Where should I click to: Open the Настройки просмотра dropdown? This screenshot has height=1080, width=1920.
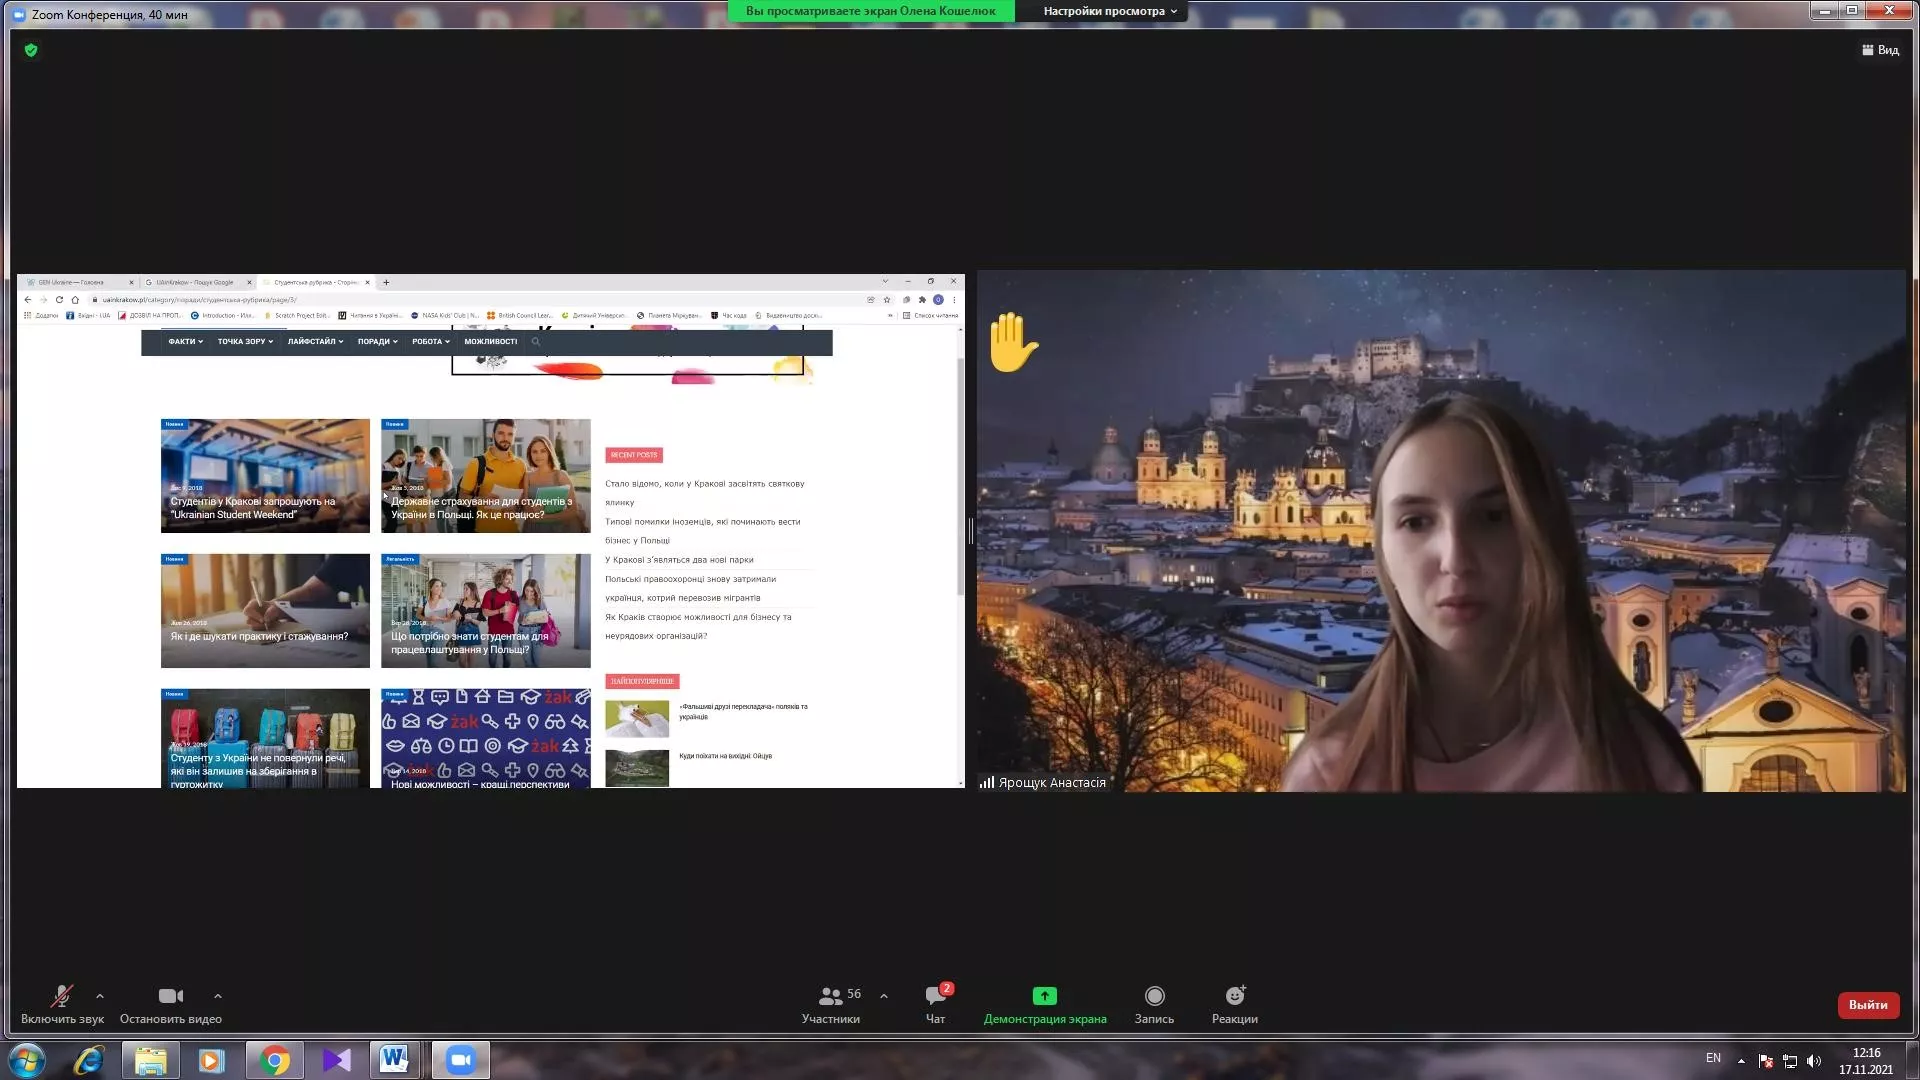coord(1110,11)
